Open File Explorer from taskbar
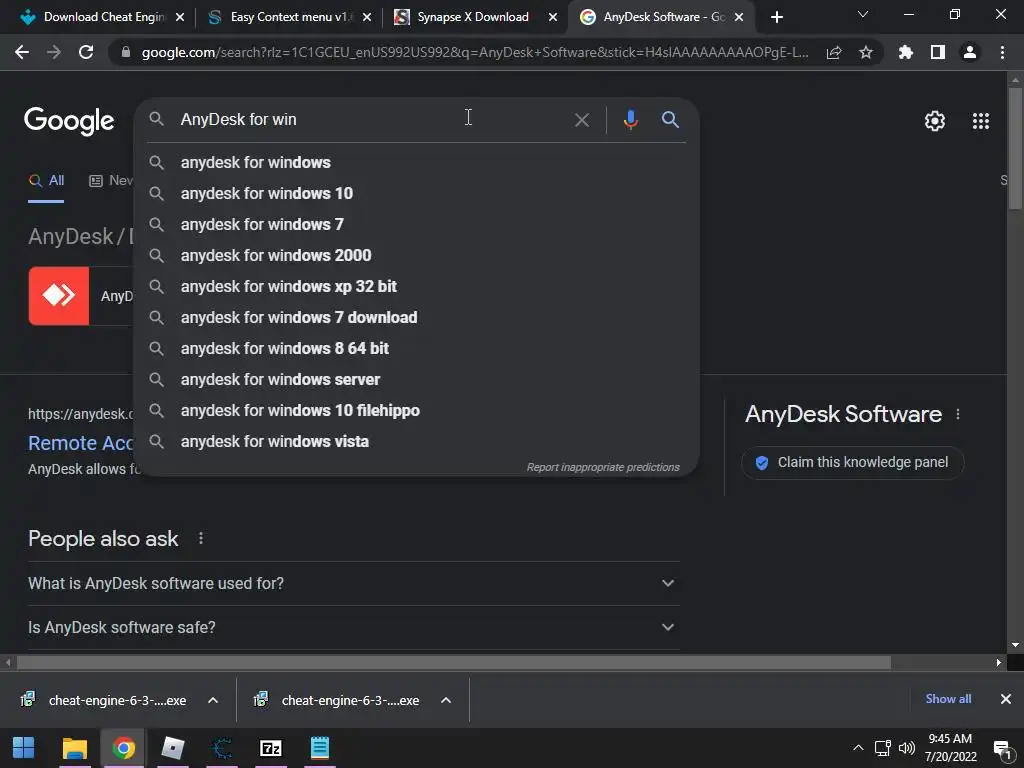Image resolution: width=1024 pixels, height=768 pixels. pos(74,748)
